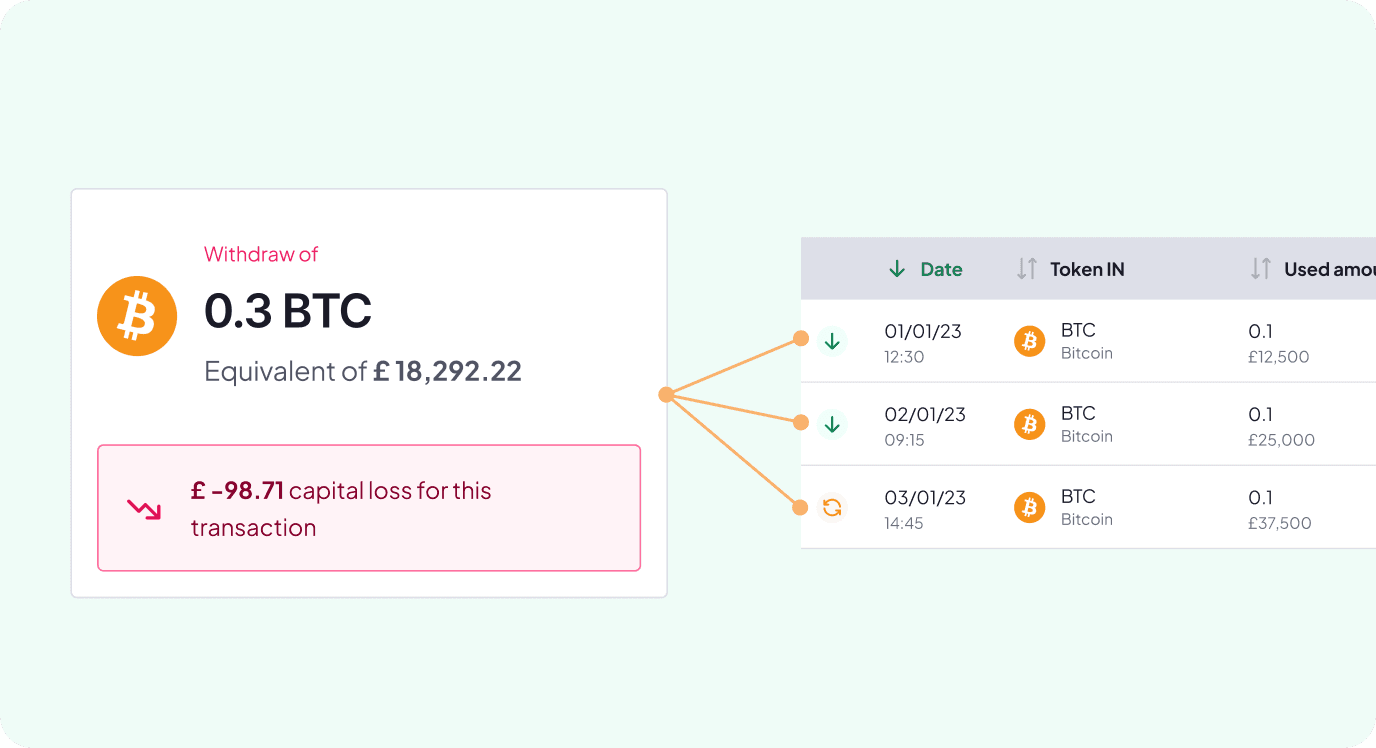The width and height of the screenshot is (1376, 748).
Task: Click the green deposit arrow for 02/01/23
Action: (x=832, y=425)
